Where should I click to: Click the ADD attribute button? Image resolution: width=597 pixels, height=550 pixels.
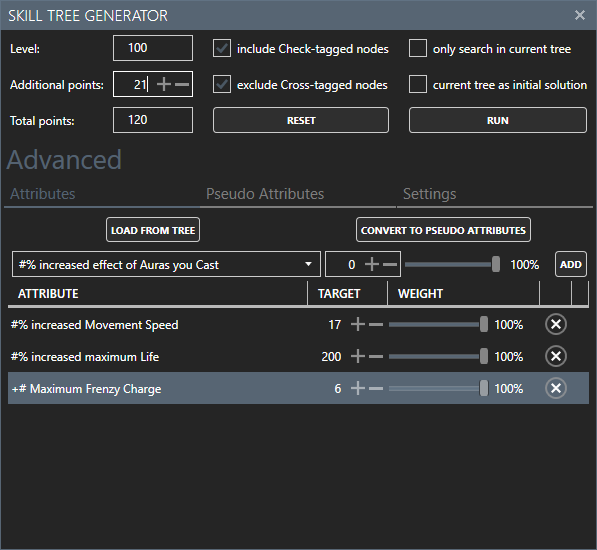(571, 264)
